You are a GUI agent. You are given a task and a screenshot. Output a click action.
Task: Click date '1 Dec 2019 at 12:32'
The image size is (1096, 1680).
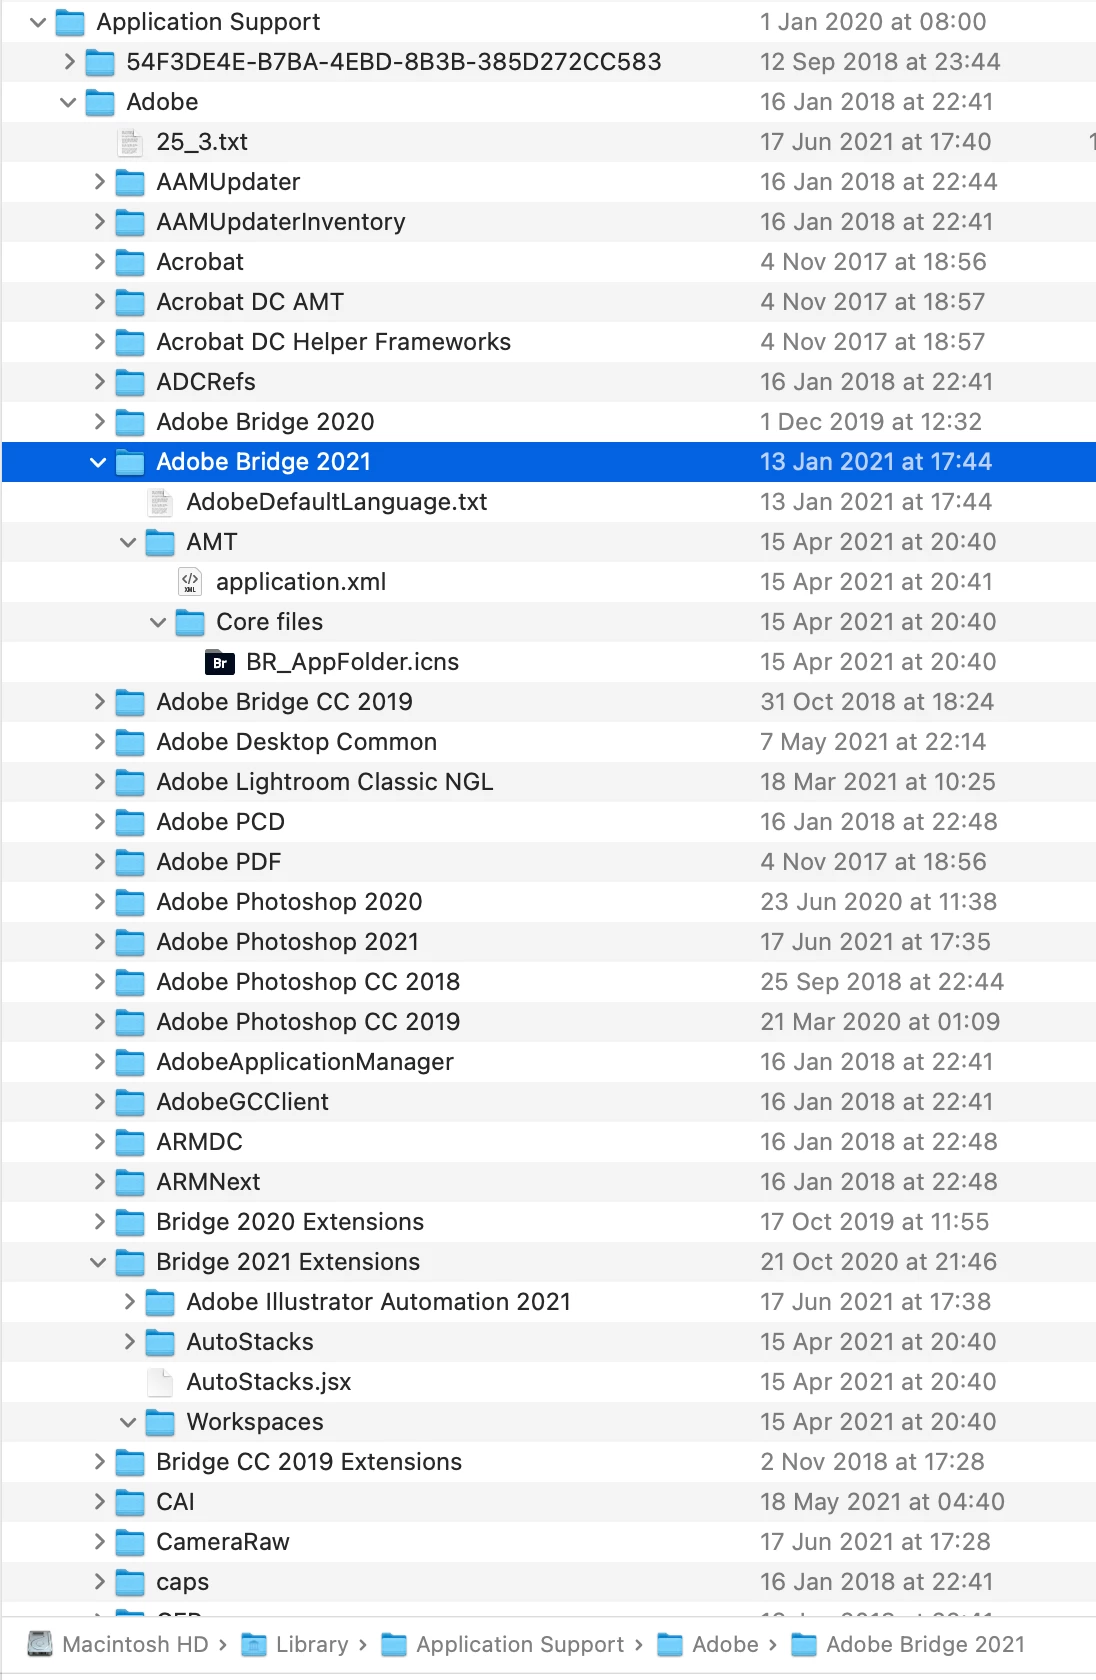click(871, 422)
